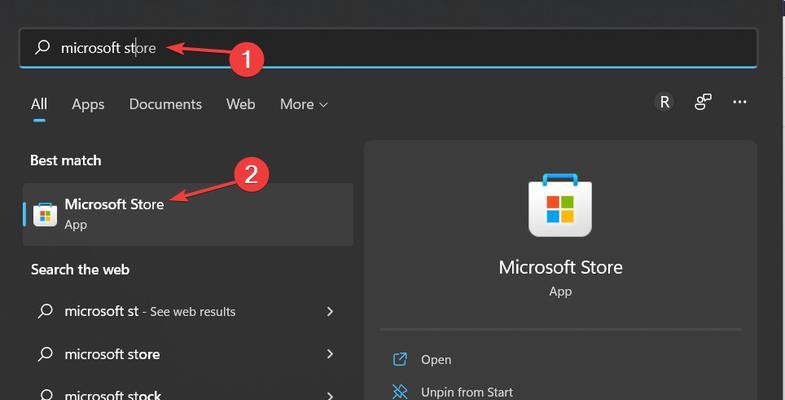Image resolution: width=785 pixels, height=400 pixels.
Task: Click large Microsoft Store icon in preview pane
Action: pyautogui.click(x=560, y=205)
